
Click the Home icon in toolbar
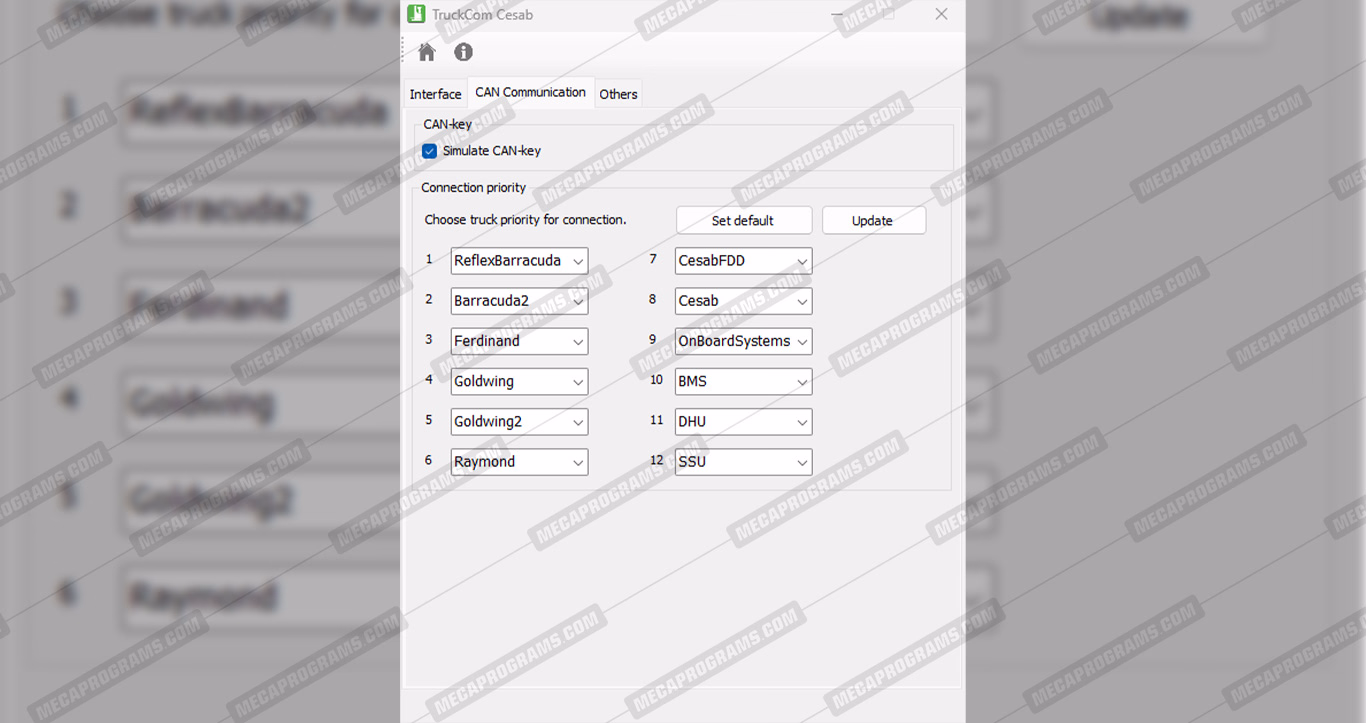pyautogui.click(x=427, y=53)
